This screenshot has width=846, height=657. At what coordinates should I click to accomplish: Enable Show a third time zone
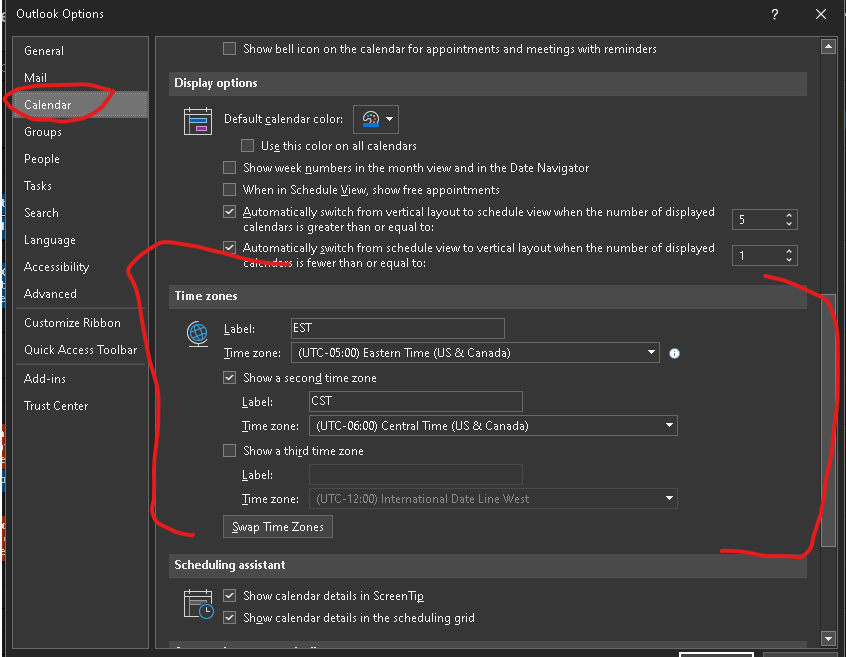[x=229, y=450]
